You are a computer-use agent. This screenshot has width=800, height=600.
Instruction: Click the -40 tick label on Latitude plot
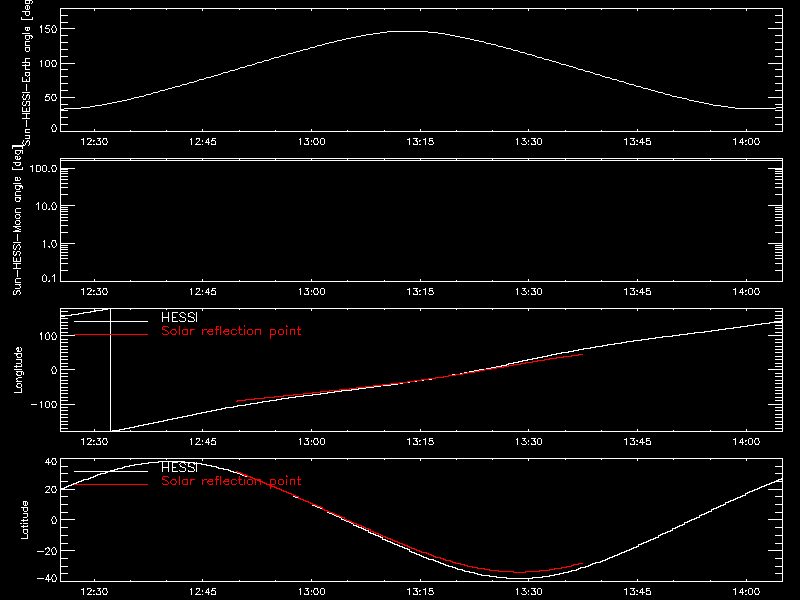(x=47, y=578)
